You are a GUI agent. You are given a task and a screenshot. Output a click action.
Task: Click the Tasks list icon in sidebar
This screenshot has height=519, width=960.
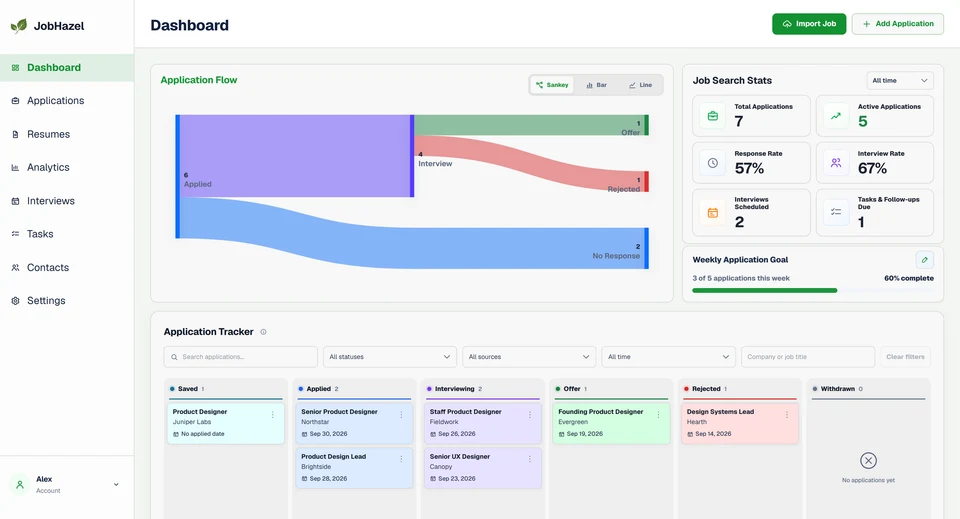click(15, 234)
